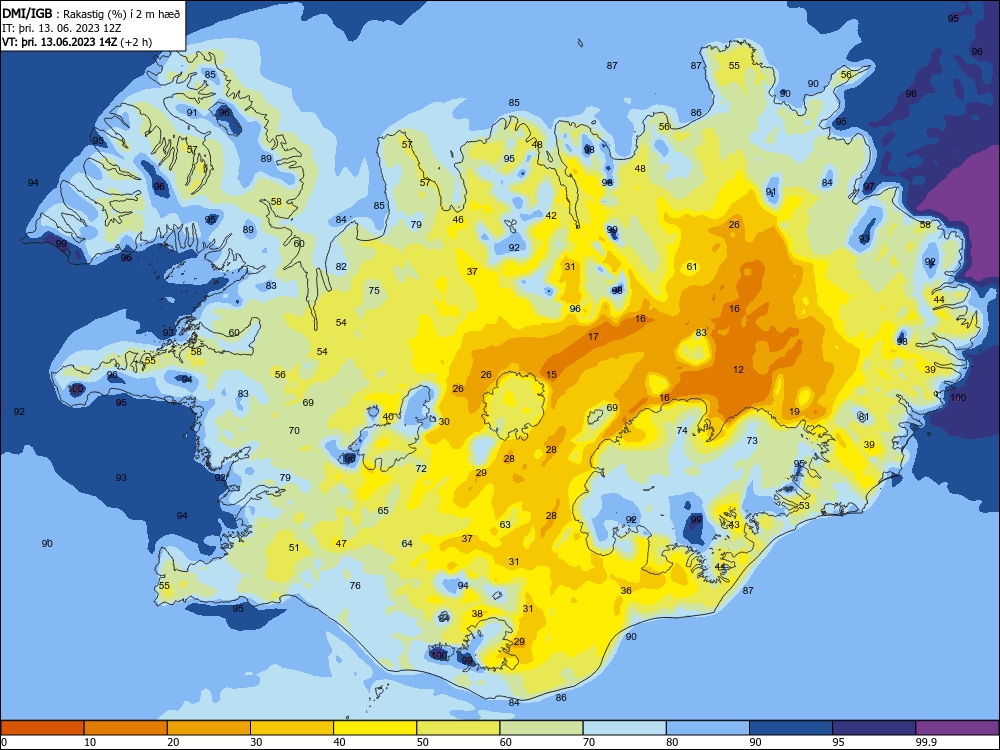The image size is (1000, 750).
Task: Select the 95–99.9 indigo legend swatch
Action: click(x=874, y=728)
